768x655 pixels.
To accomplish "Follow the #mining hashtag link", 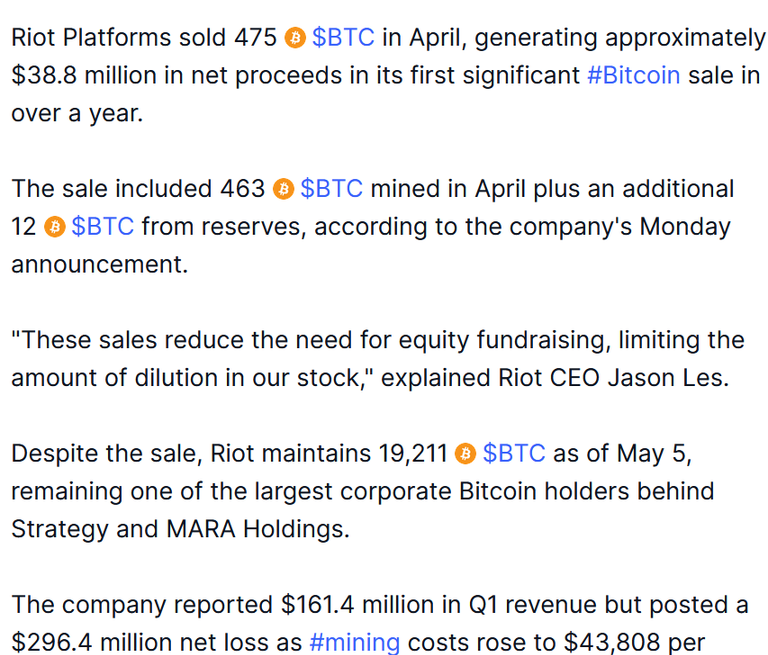I will tap(355, 642).
